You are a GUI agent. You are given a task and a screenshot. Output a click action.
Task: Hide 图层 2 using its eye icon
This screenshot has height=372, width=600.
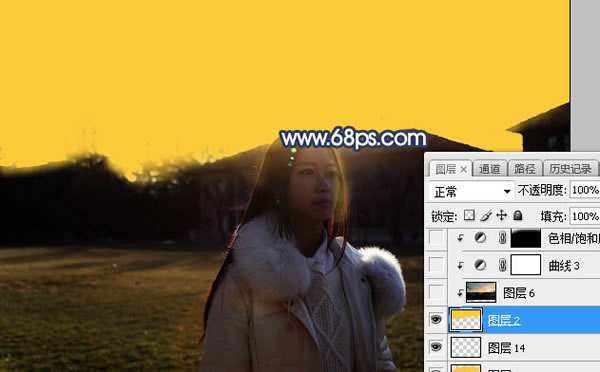[x=436, y=319]
